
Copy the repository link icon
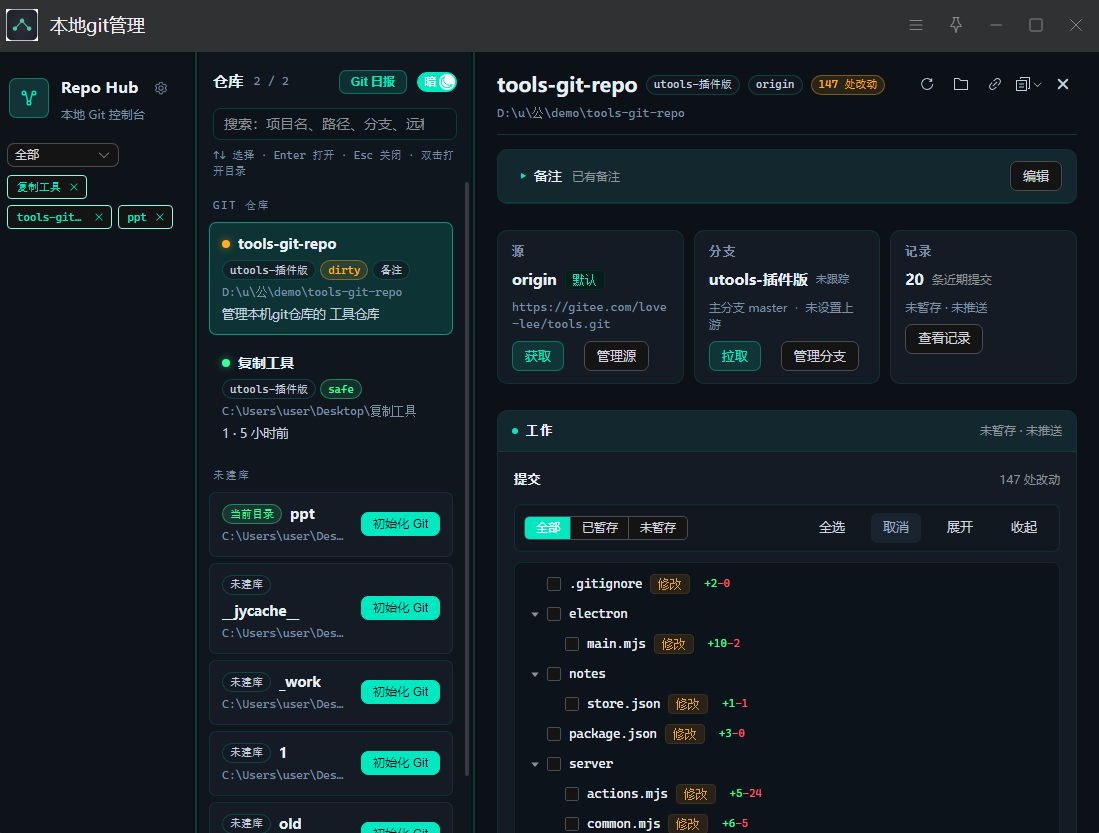[995, 84]
